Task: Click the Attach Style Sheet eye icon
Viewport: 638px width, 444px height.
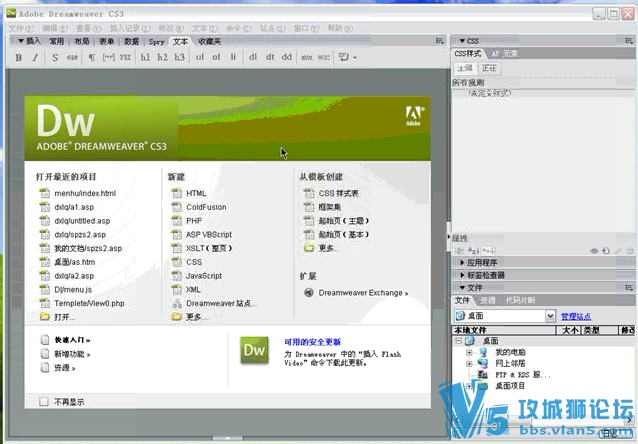Action: (x=594, y=251)
